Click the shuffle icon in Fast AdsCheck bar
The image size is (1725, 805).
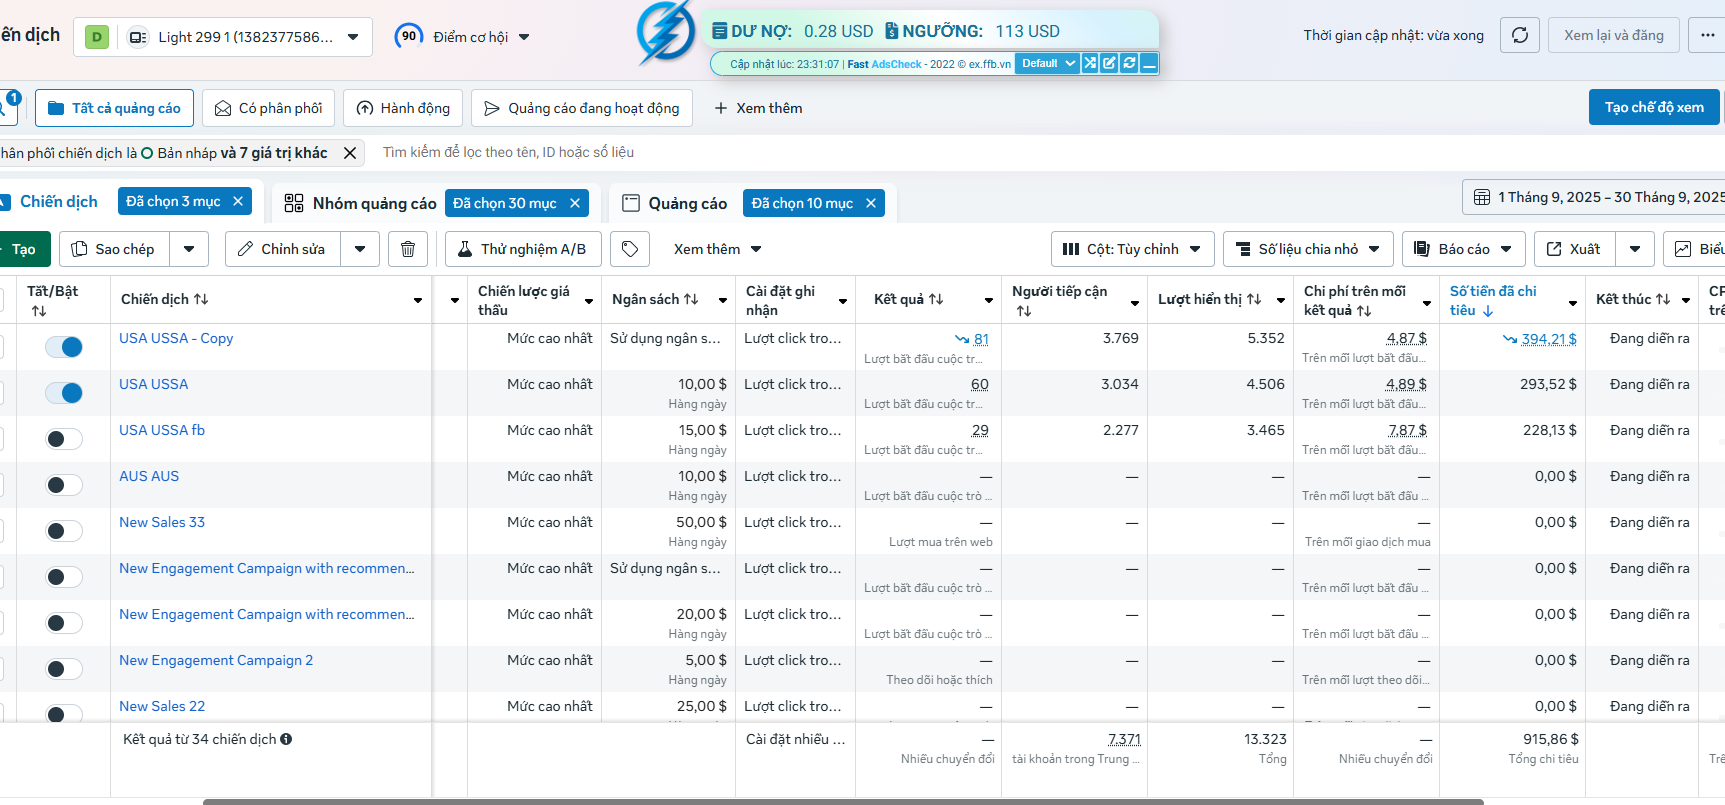point(1090,63)
